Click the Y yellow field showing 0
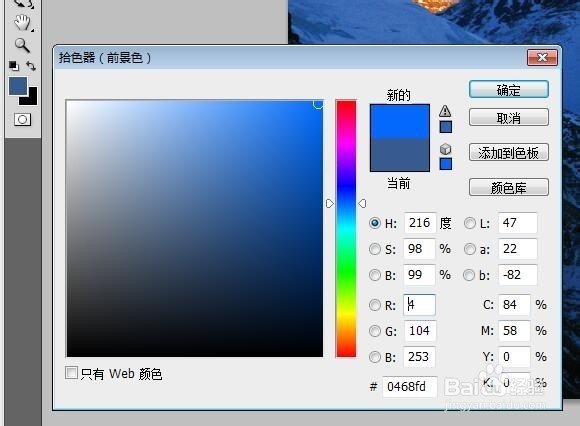The height and width of the screenshot is (426, 580). coord(514,357)
